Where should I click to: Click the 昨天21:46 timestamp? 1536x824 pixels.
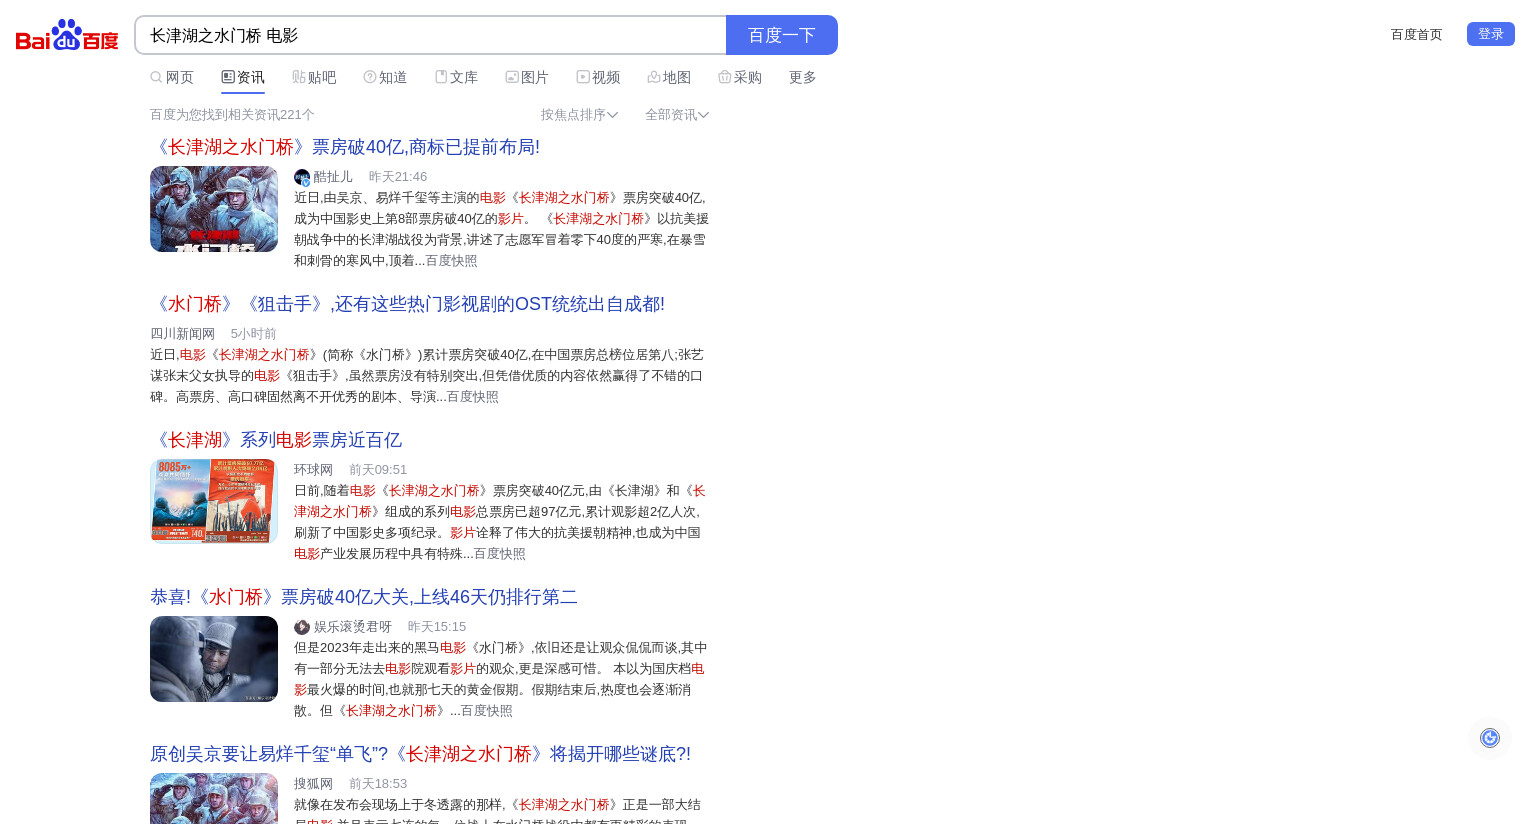[398, 177]
